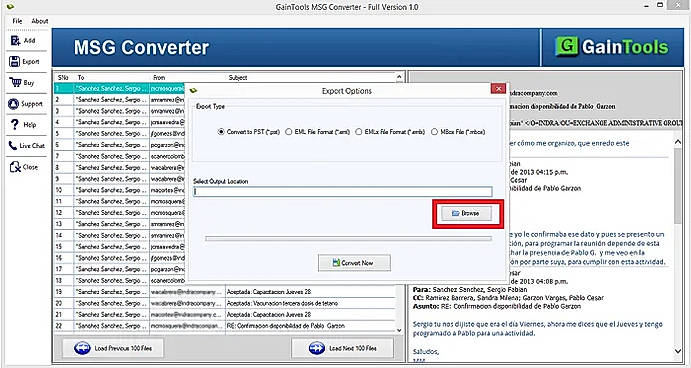Select message row number 18
This screenshot has height=368, width=691.
(x=119, y=280)
